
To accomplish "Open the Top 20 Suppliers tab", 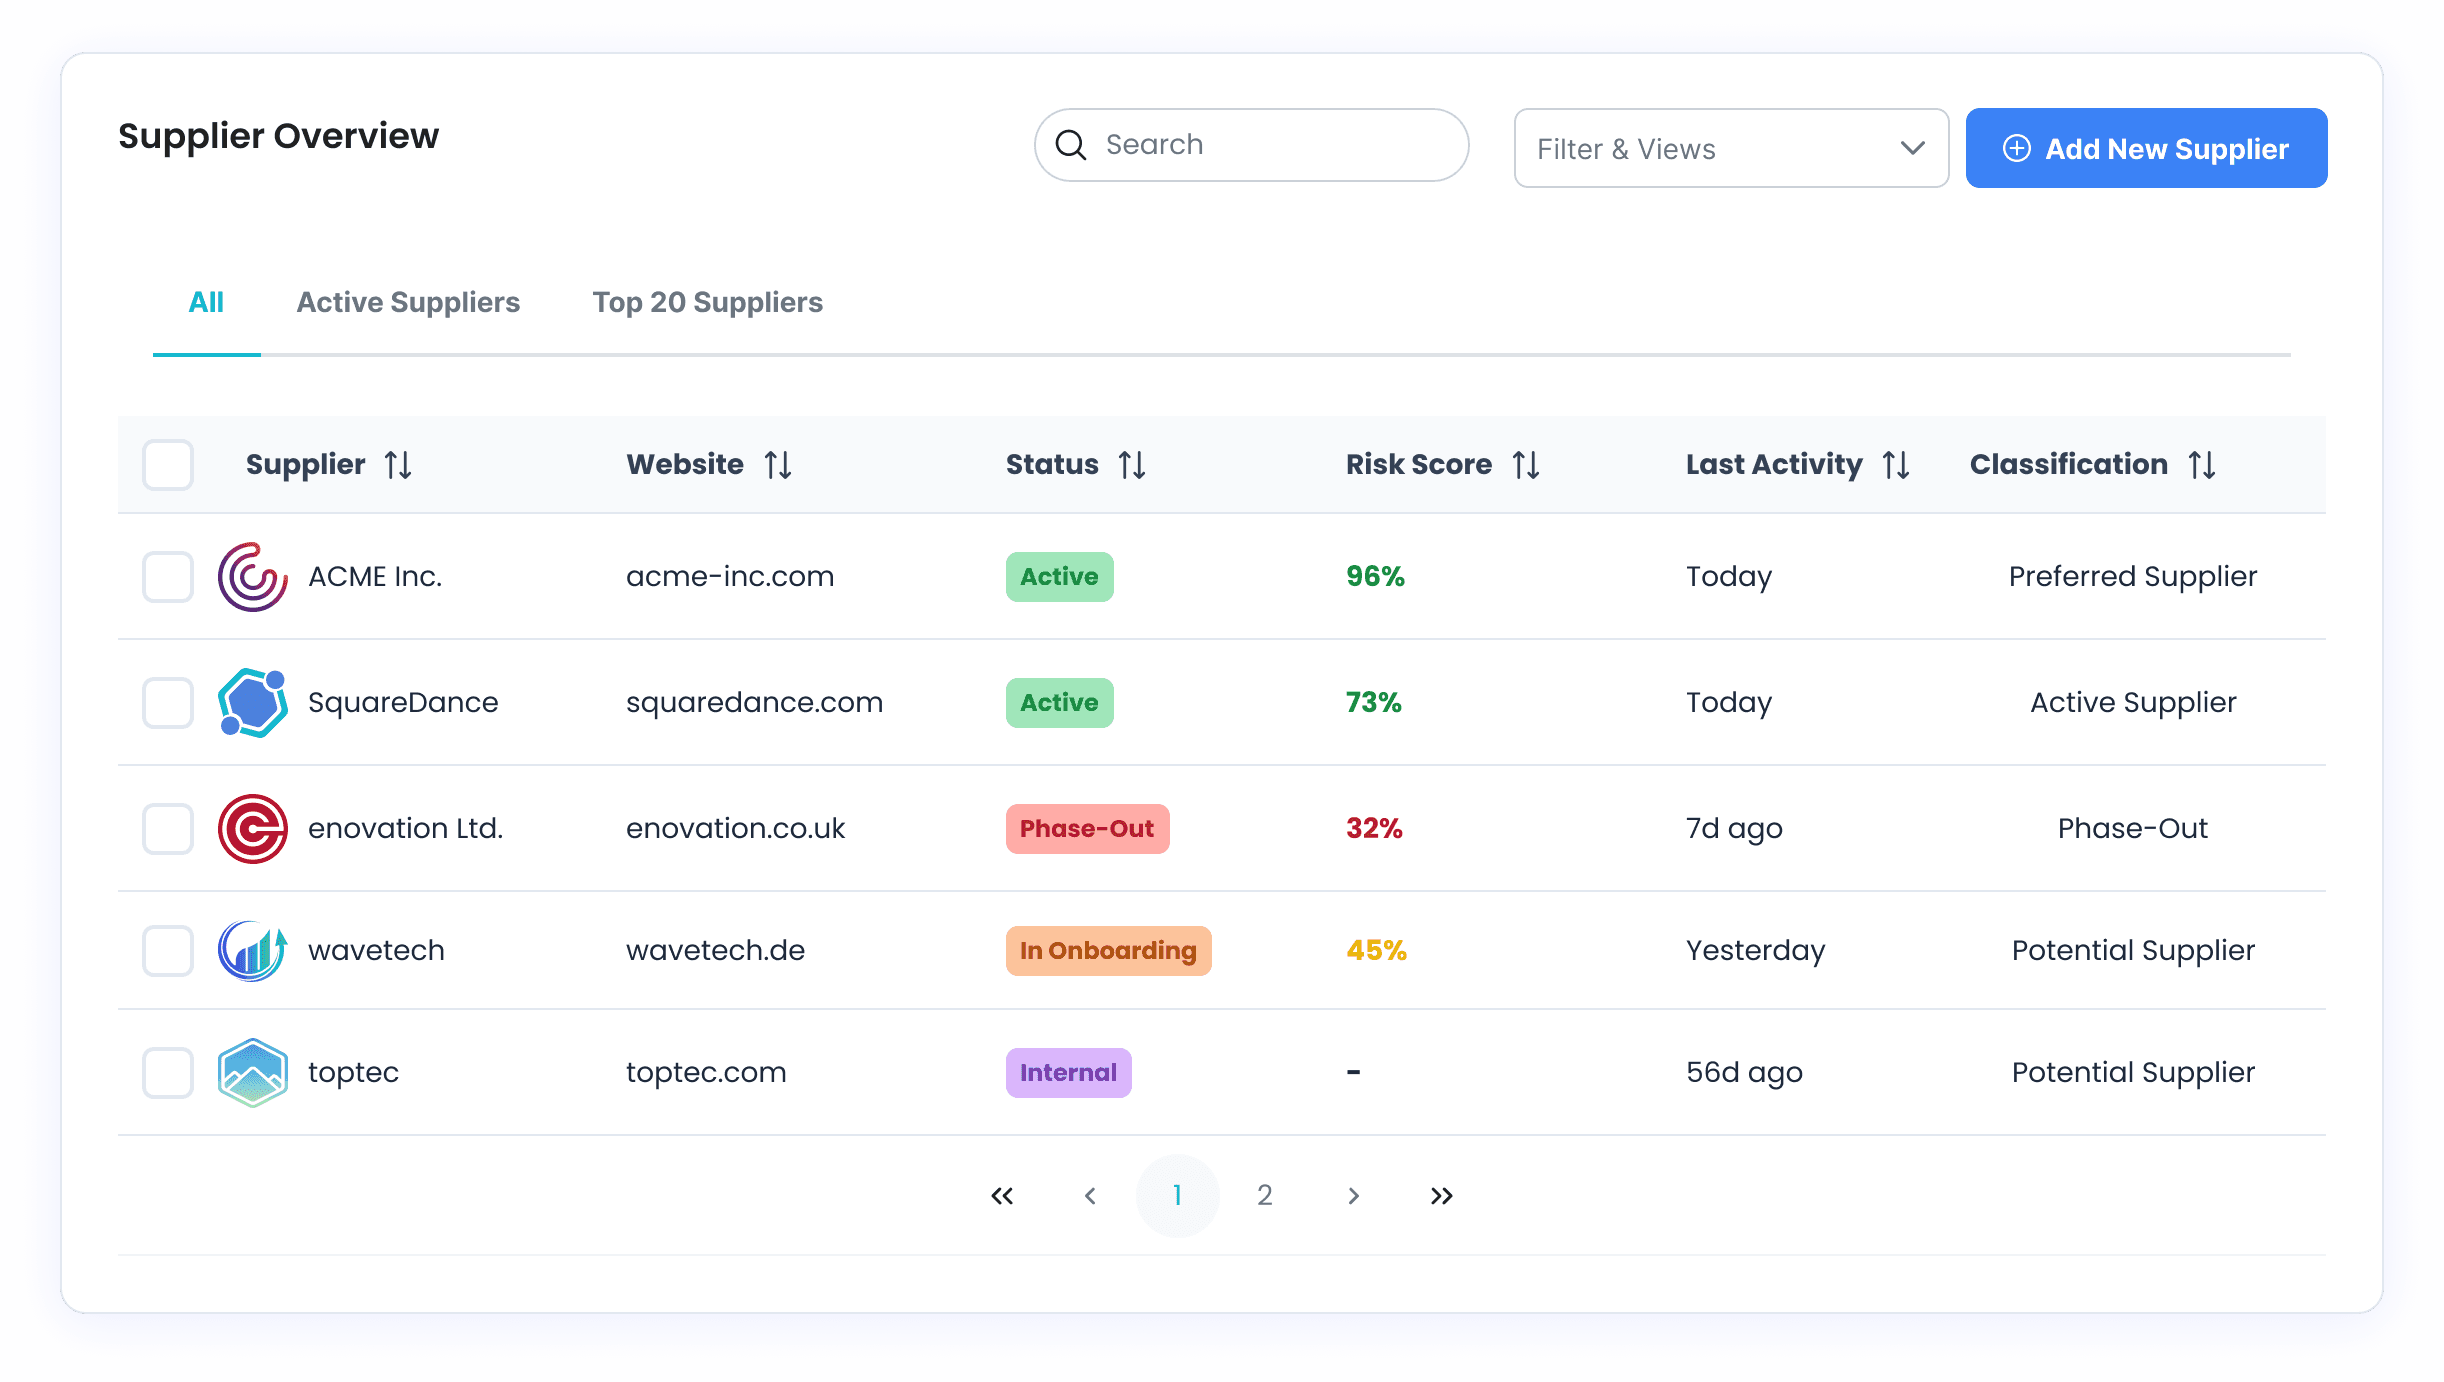I will [707, 302].
